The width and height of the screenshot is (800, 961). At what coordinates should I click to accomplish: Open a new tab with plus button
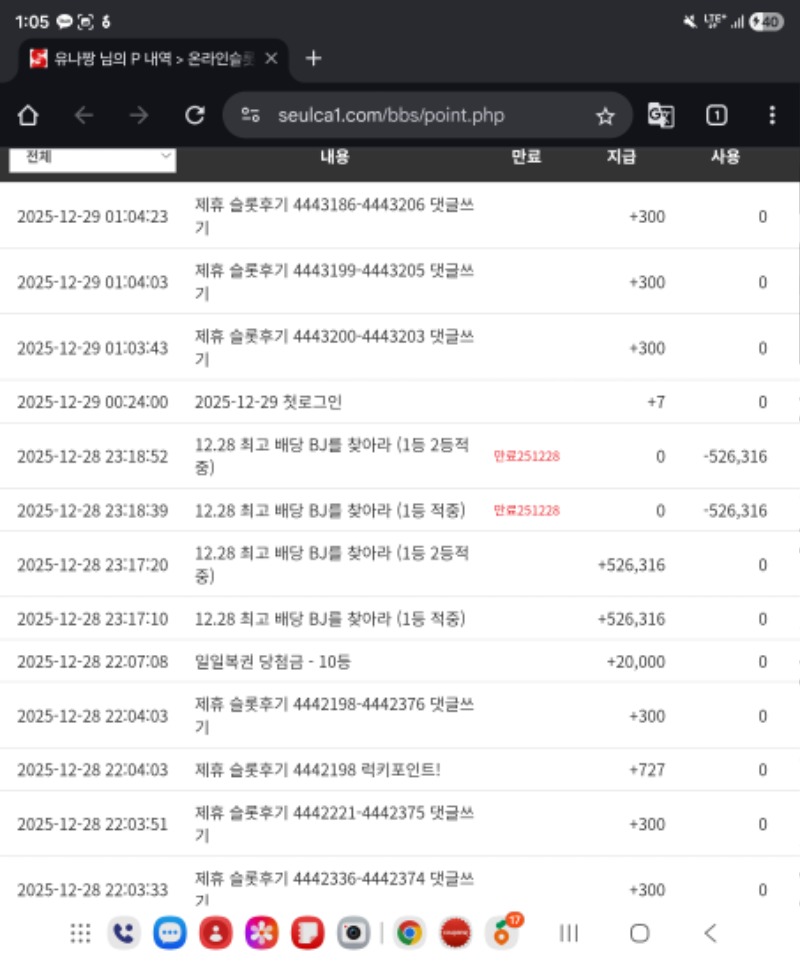coord(313,58)
